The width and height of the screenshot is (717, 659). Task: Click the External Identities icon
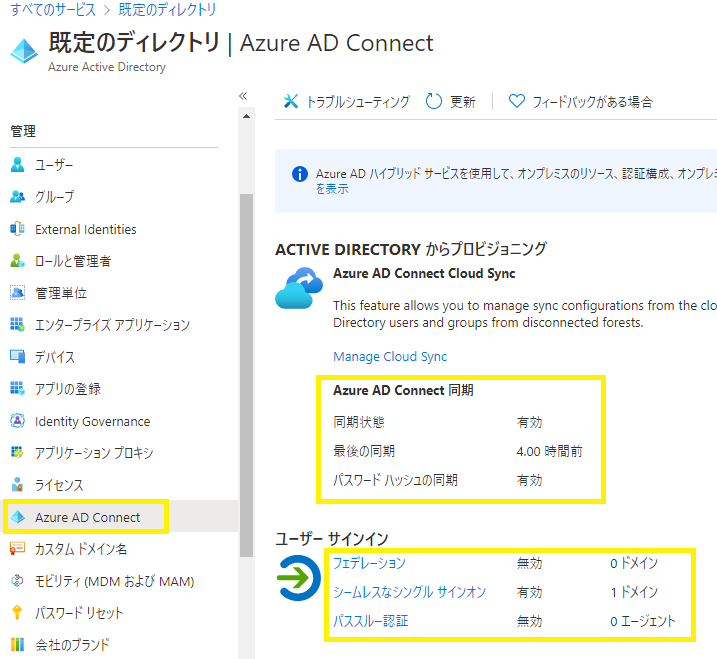click(x=17, y=229)
